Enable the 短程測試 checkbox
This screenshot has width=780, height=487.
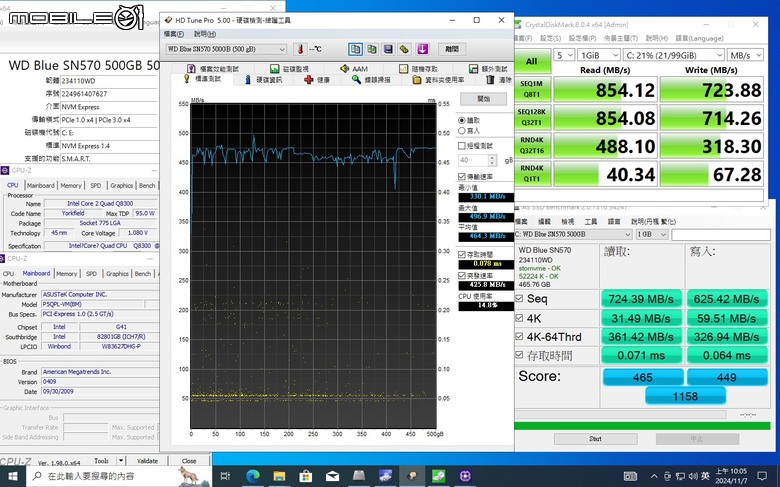point(462,146)
